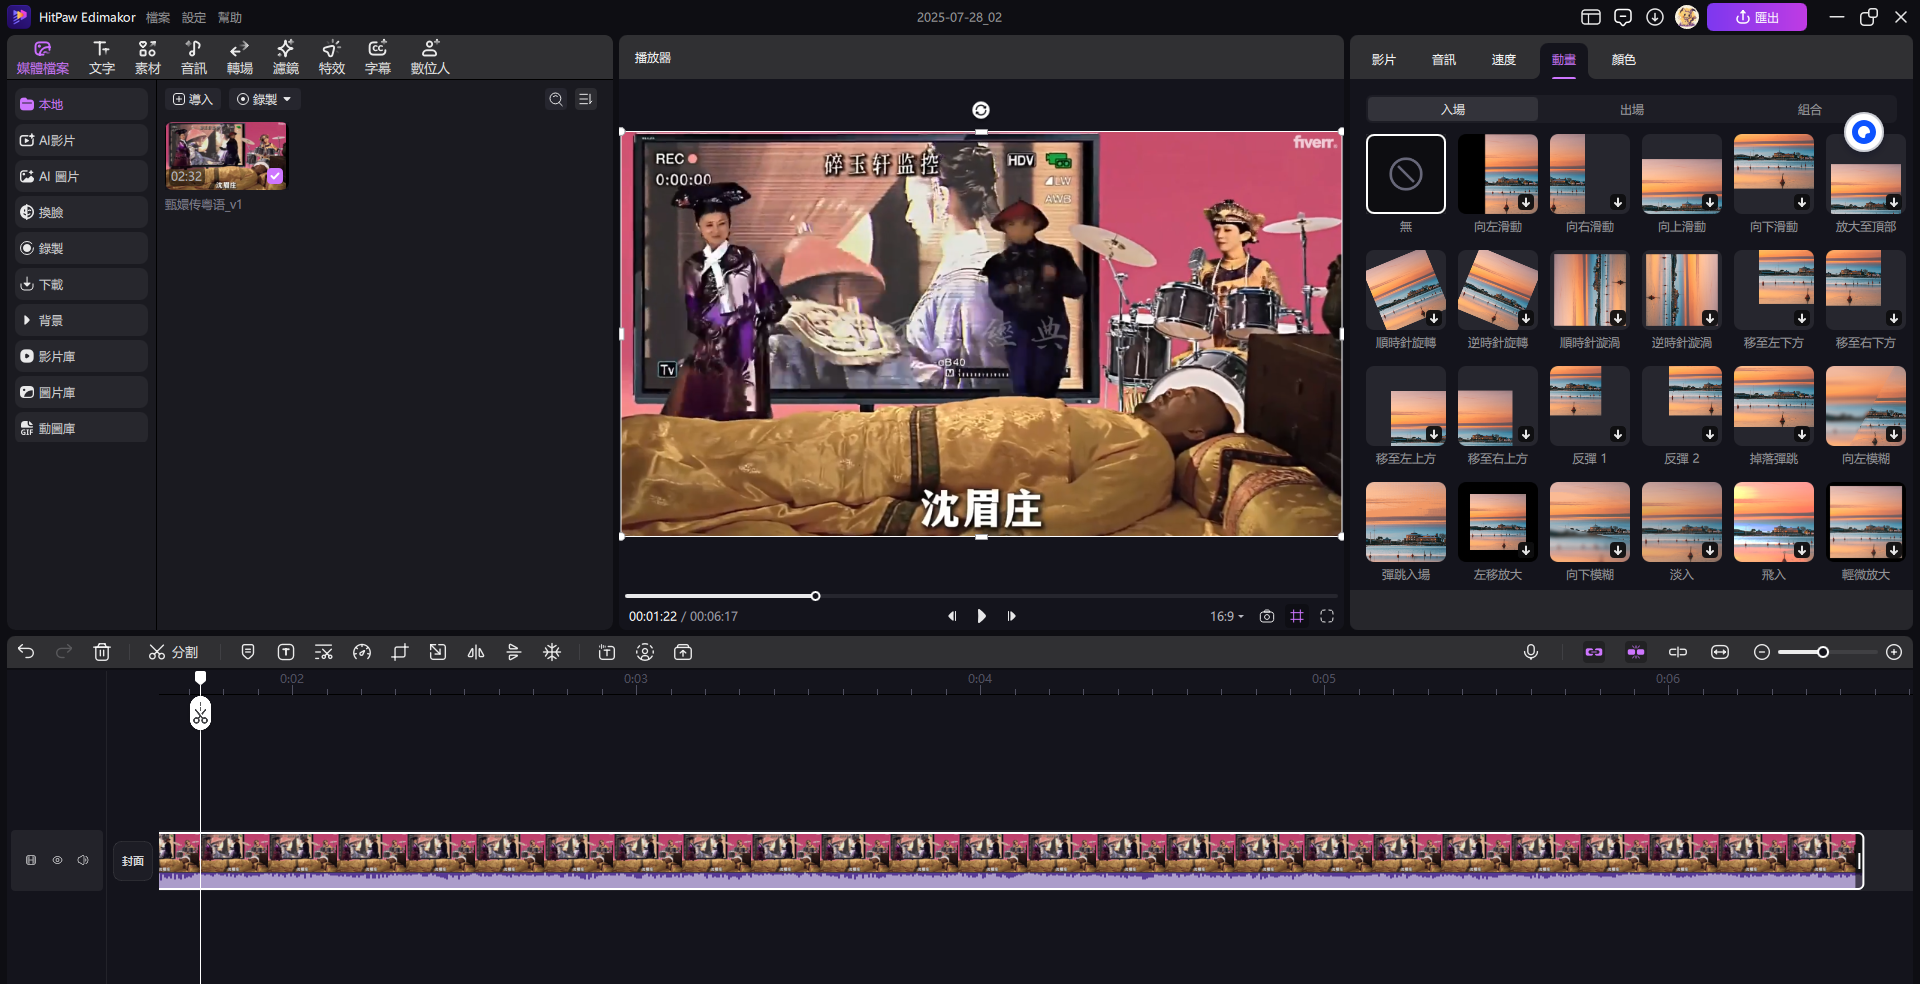
Task: Toggle the timeline preview axis icon
Action: pyautogui.click(x=1678, y=652)
